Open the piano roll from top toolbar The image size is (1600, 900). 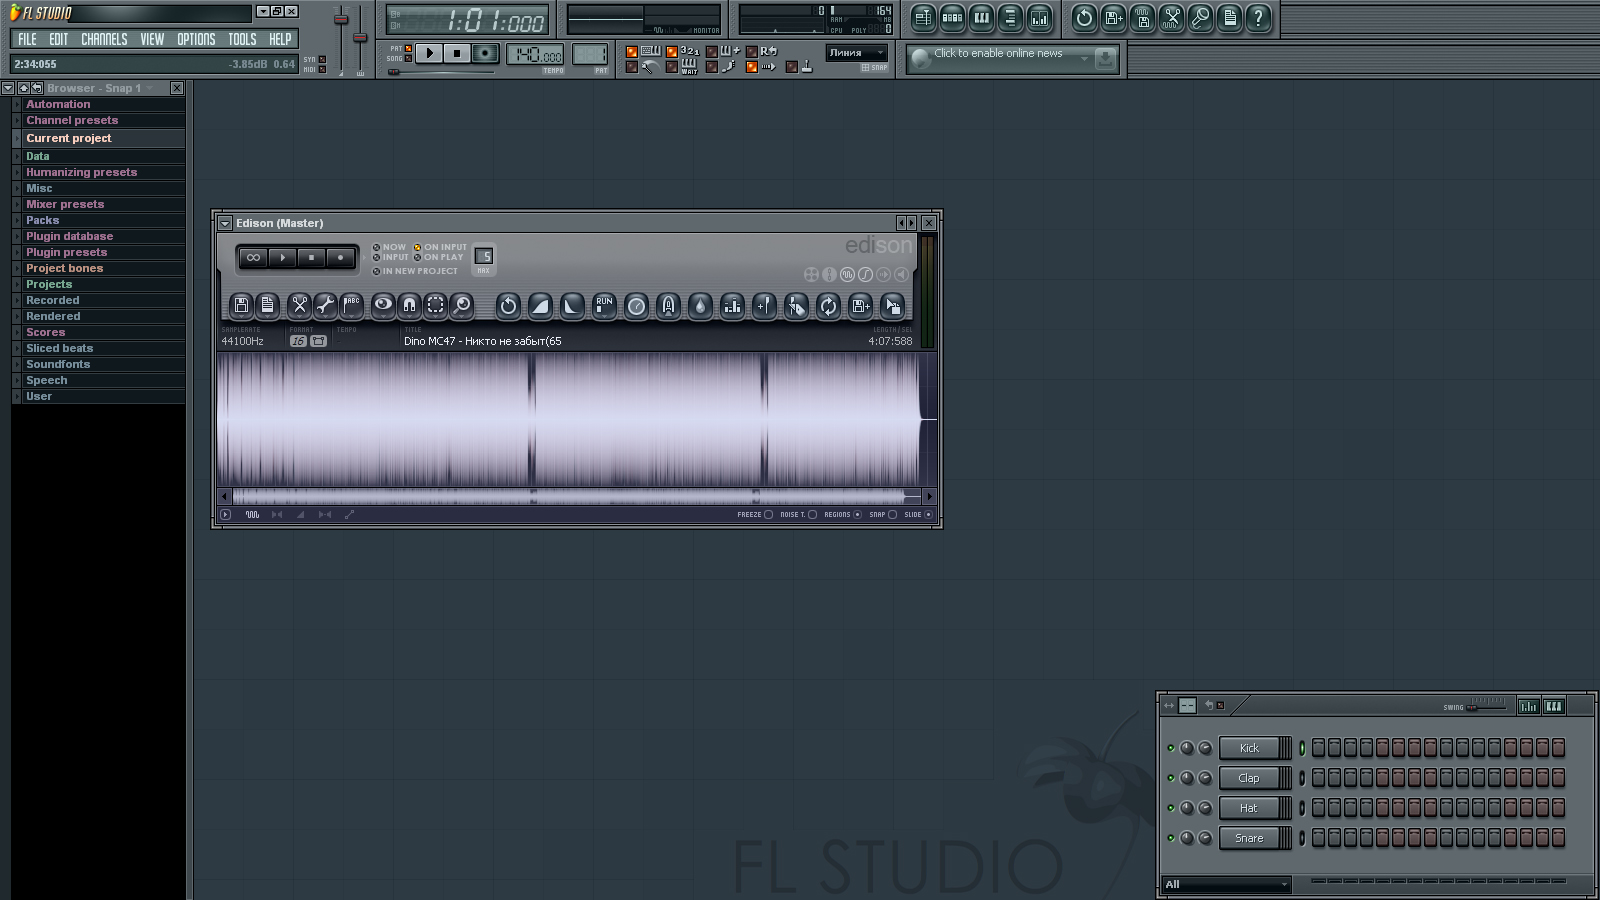click(x=981, y=17)
